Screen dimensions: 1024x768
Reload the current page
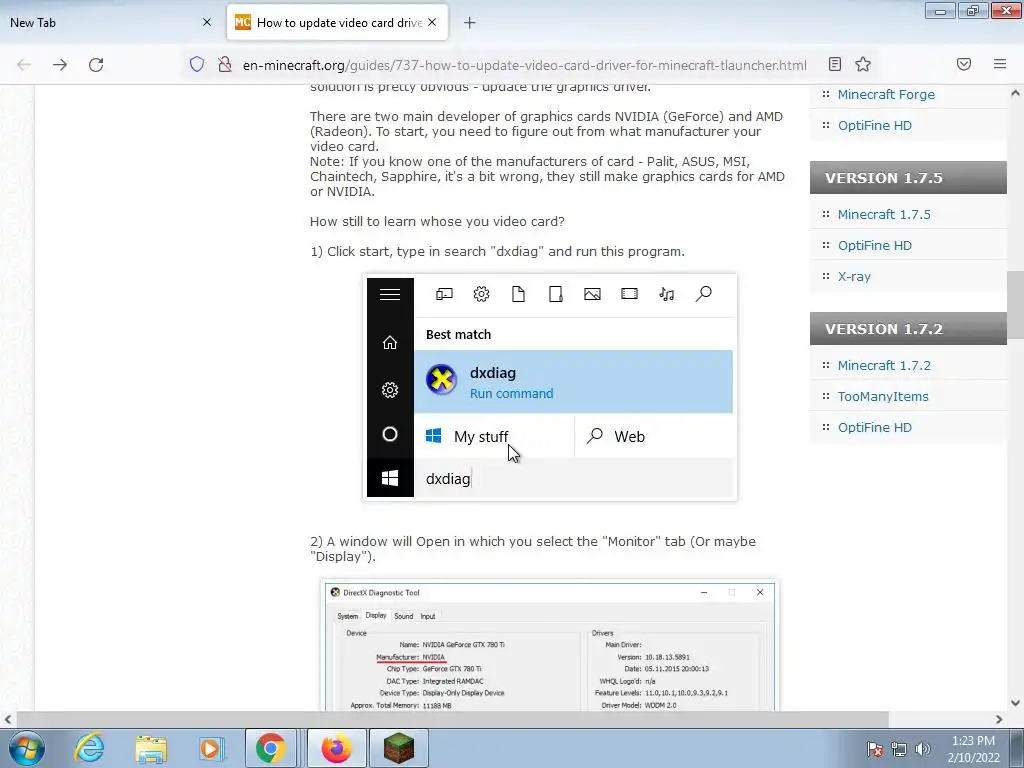coord(96,65)
